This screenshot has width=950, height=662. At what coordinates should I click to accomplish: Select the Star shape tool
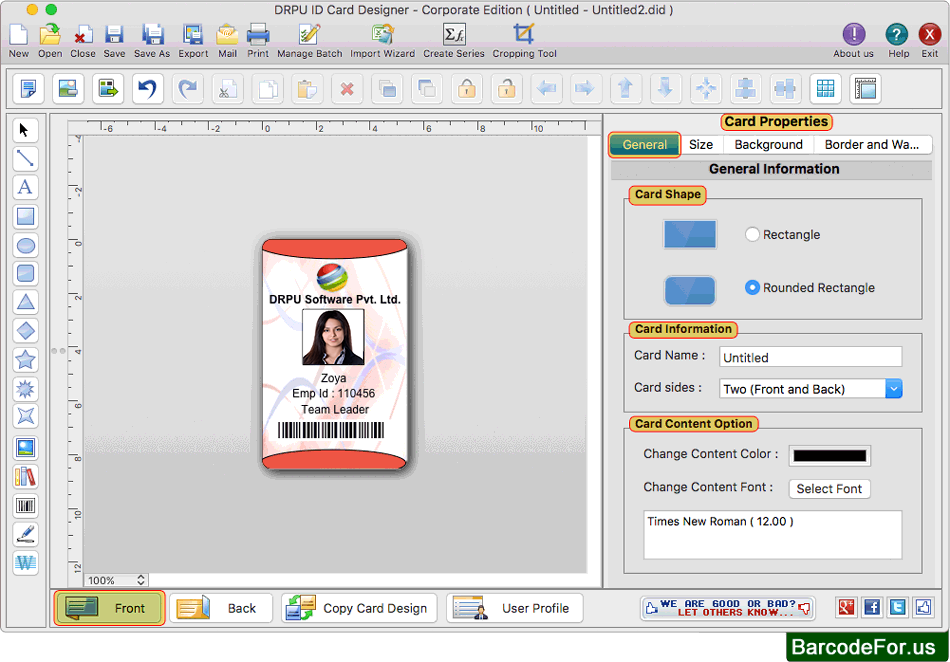point(25,360)
